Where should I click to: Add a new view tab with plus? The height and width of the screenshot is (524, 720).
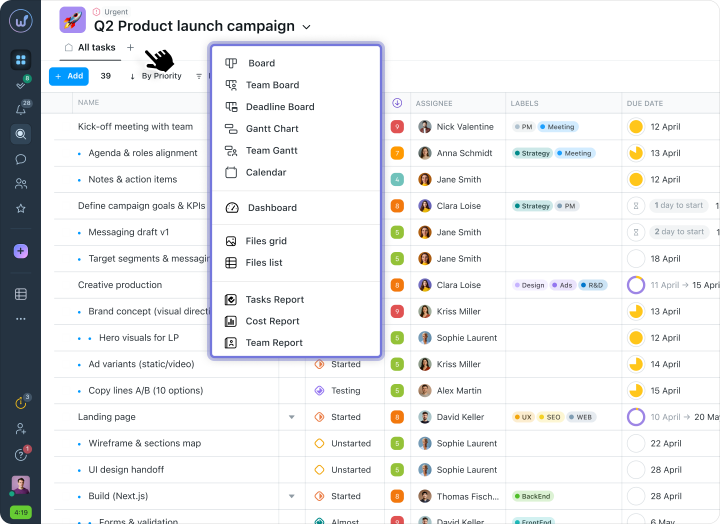130,47
